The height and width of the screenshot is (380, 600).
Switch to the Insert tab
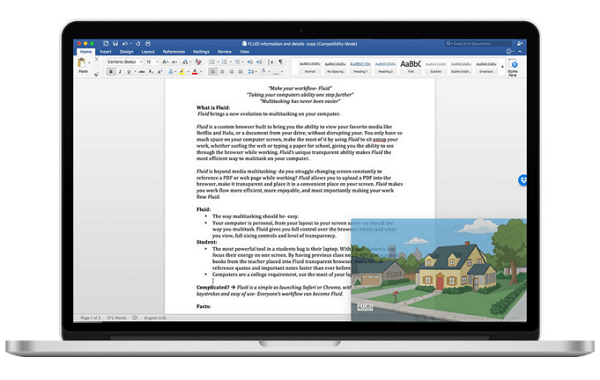[106, 52]
